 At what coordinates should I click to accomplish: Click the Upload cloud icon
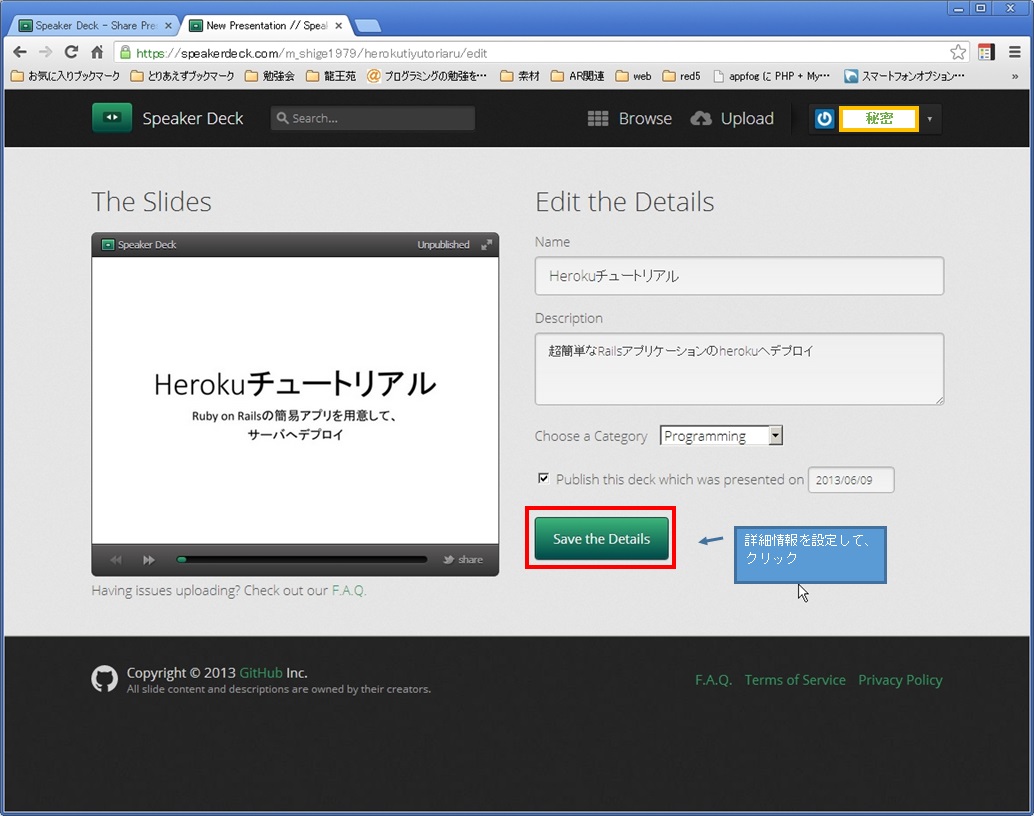coord(701,119)
